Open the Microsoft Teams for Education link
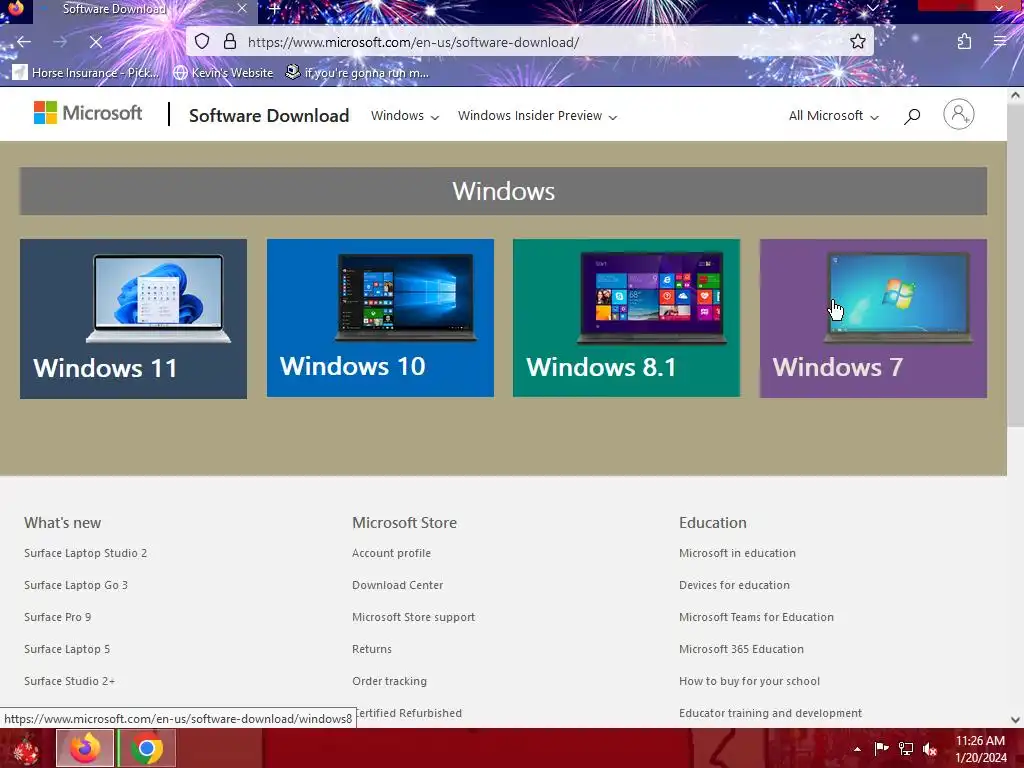1024x768 pixels. click(x=756, y=617)
